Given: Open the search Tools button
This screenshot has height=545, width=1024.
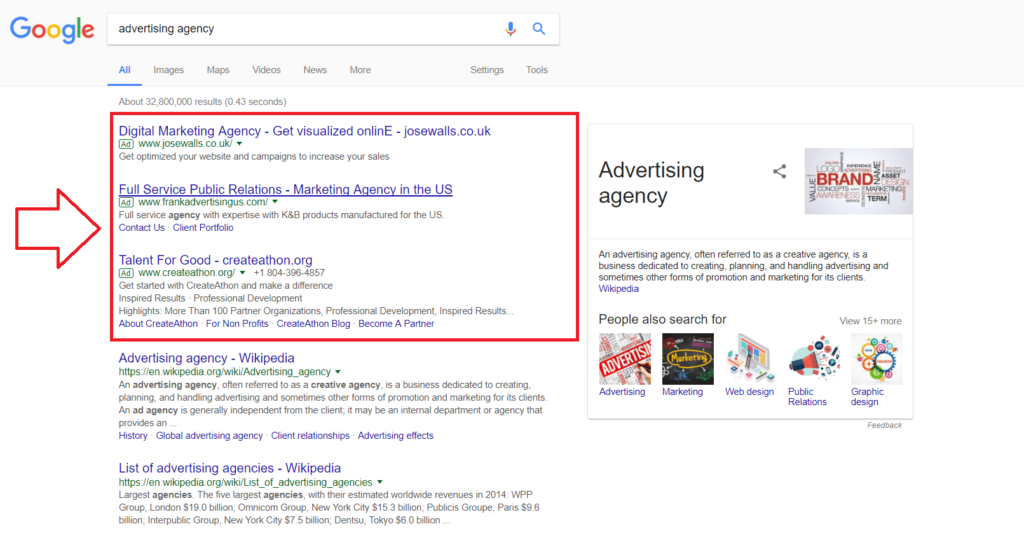Looking at the screenshot, I should [x=537, y=70].
